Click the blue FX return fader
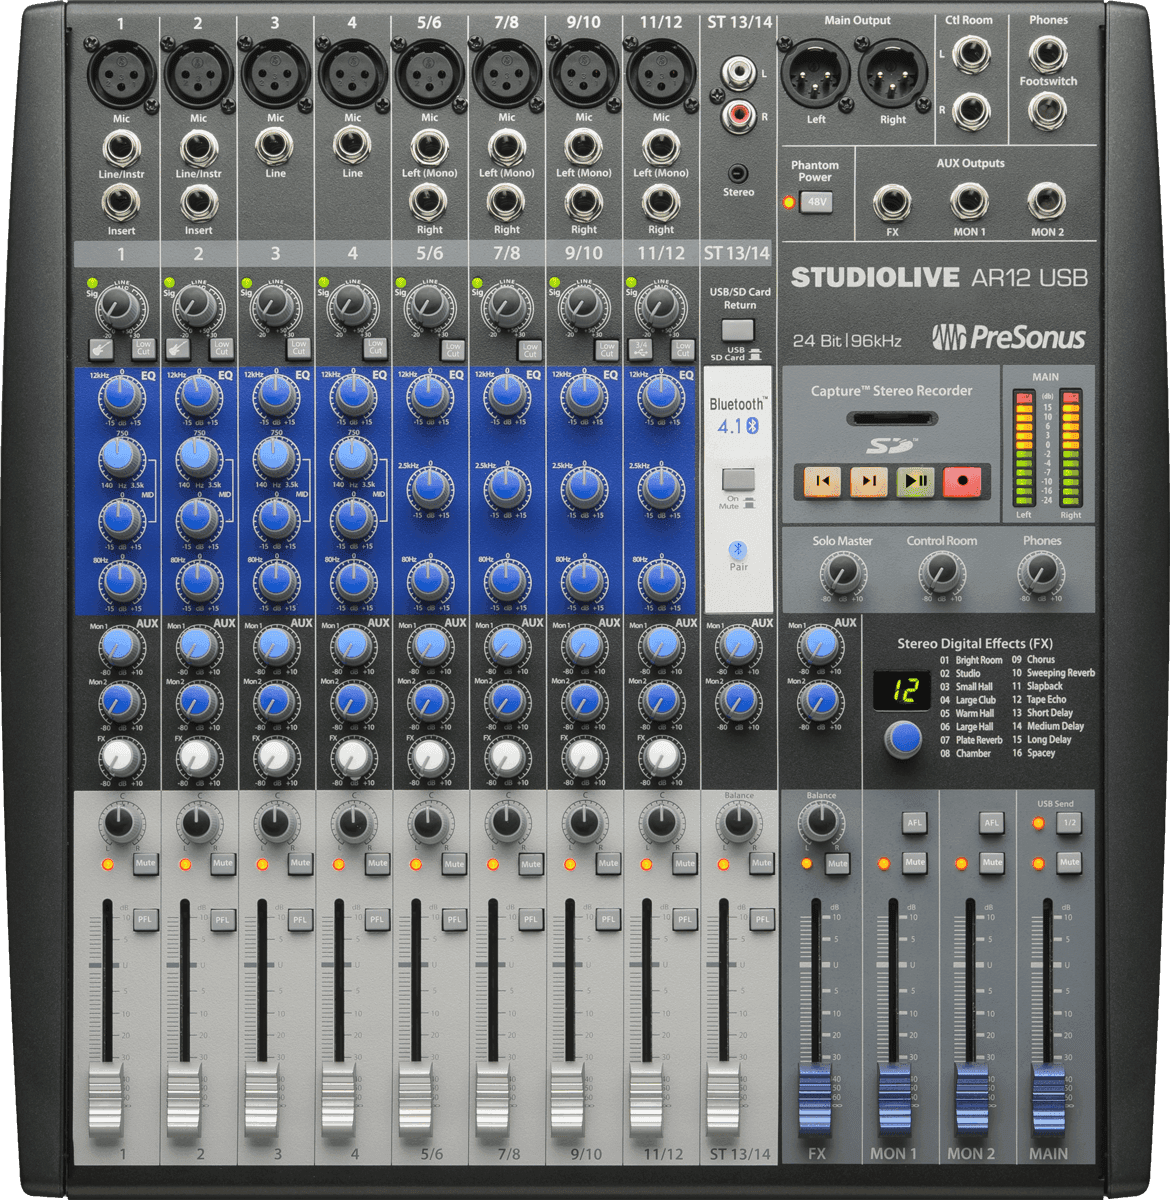 point(815,1102)
